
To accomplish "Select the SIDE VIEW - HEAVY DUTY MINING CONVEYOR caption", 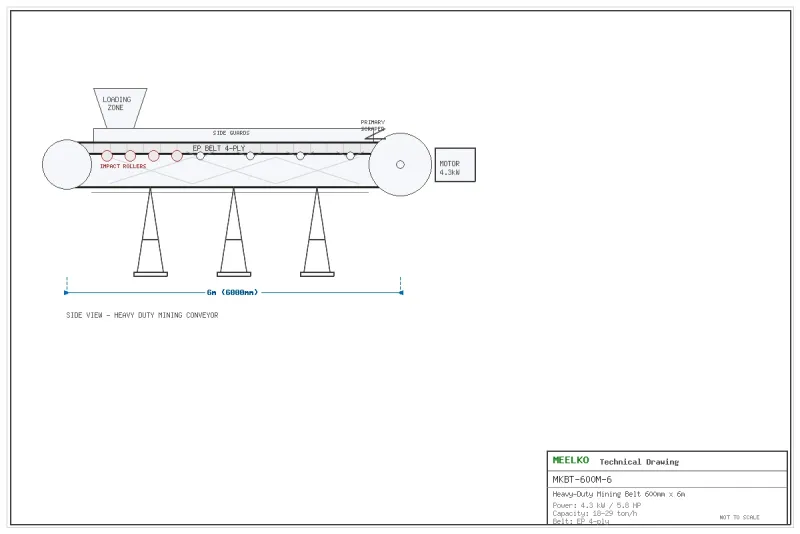I will tap(142, 315).
